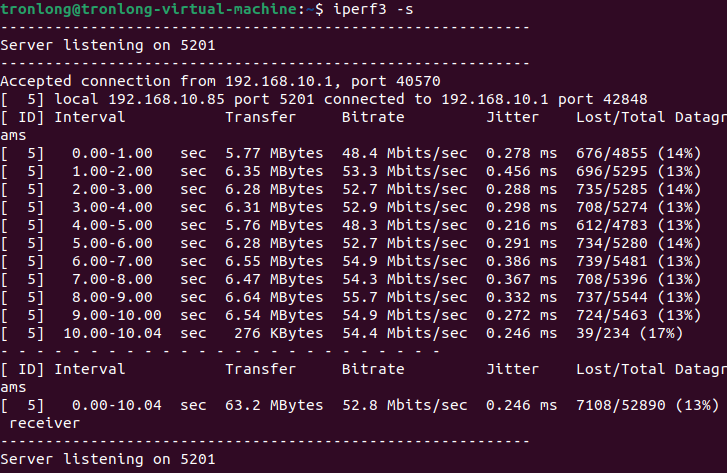The height and width of the screenshot is (473, 727).
Task: Click the word 'receiver' in summary
Action: point(45,423)
